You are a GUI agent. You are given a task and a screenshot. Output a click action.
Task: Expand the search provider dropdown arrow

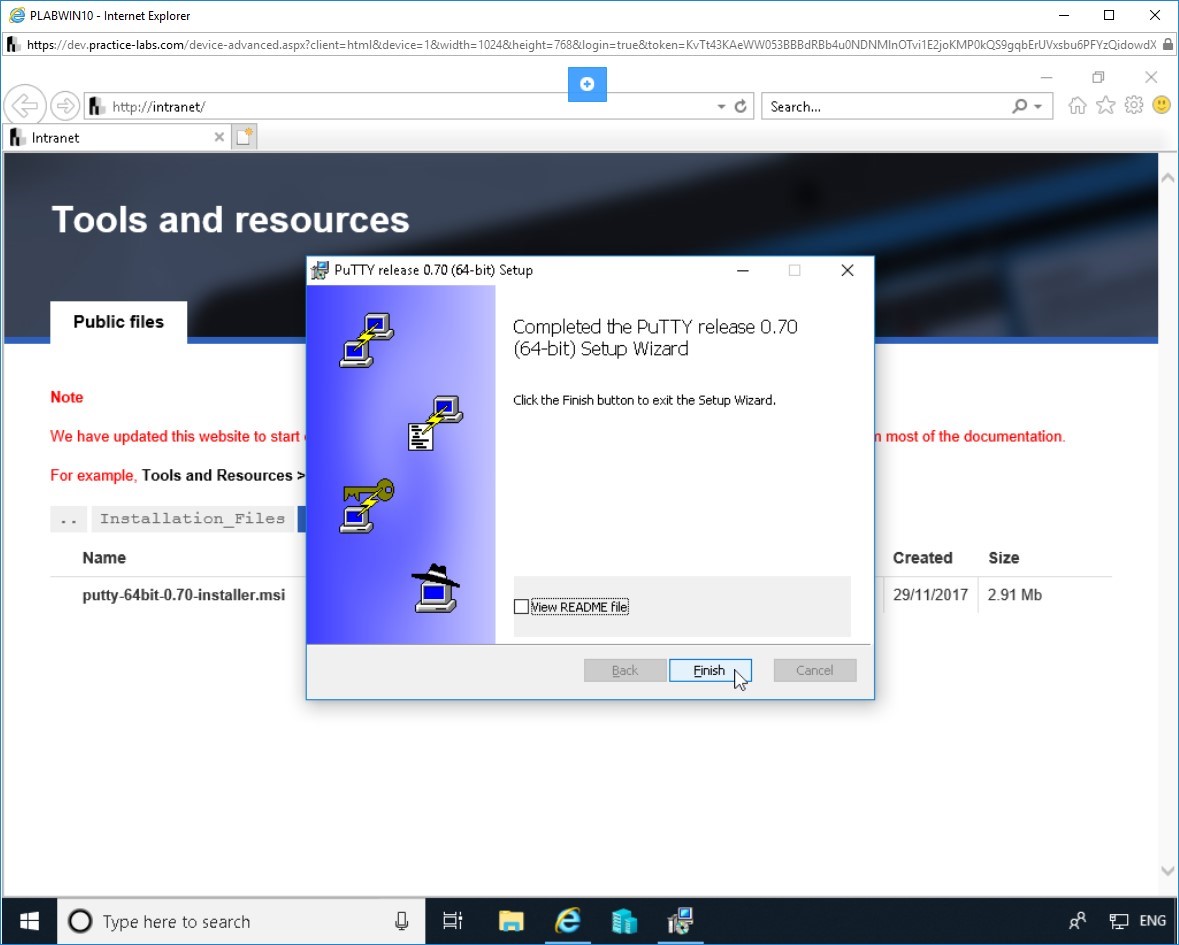[1038, 107]
